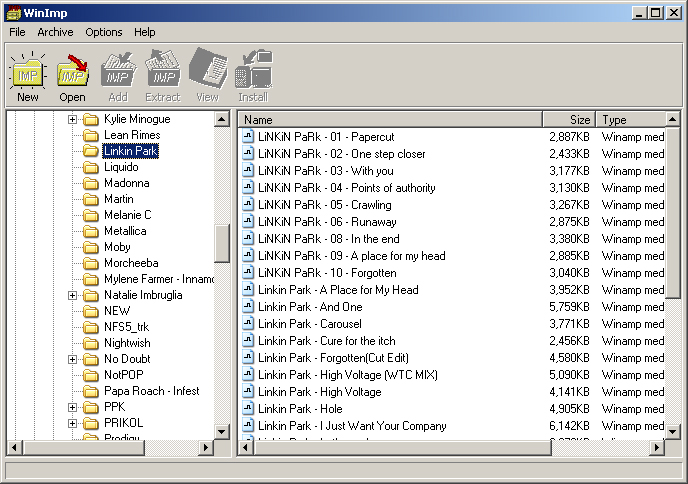Viewport: 688px width, 484px height.
Task: Click the New archive toolbar icon
Action: pos(28,76)
